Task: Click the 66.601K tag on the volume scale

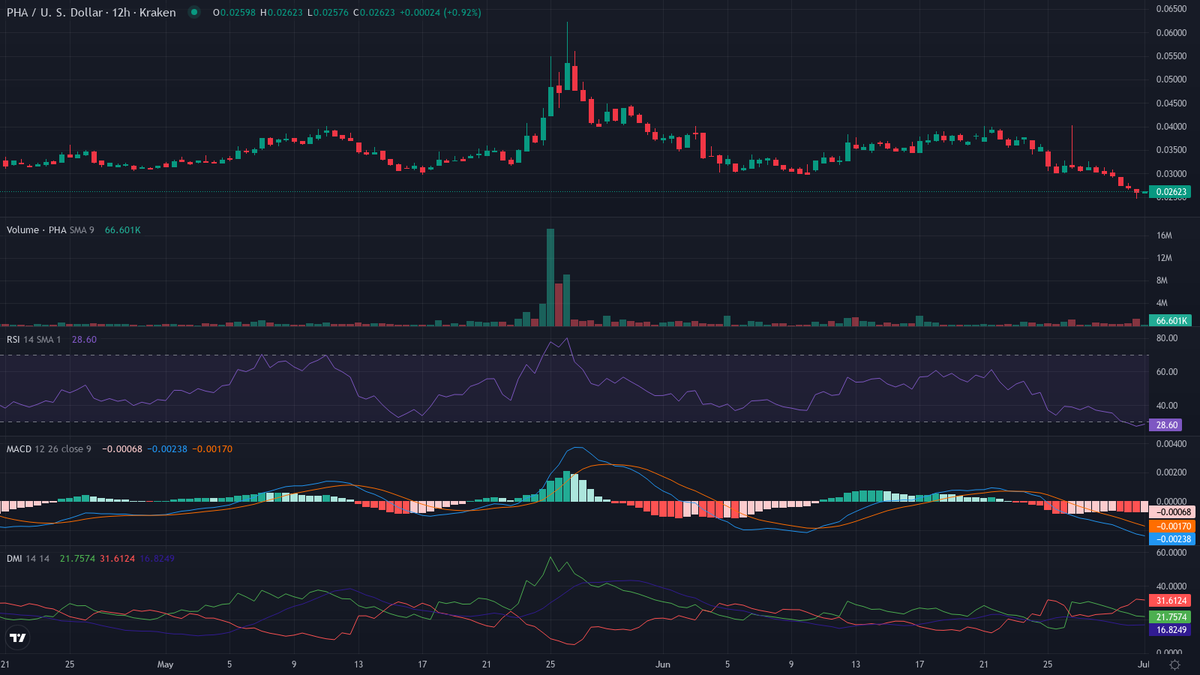Action: [x=1169, y=320]
